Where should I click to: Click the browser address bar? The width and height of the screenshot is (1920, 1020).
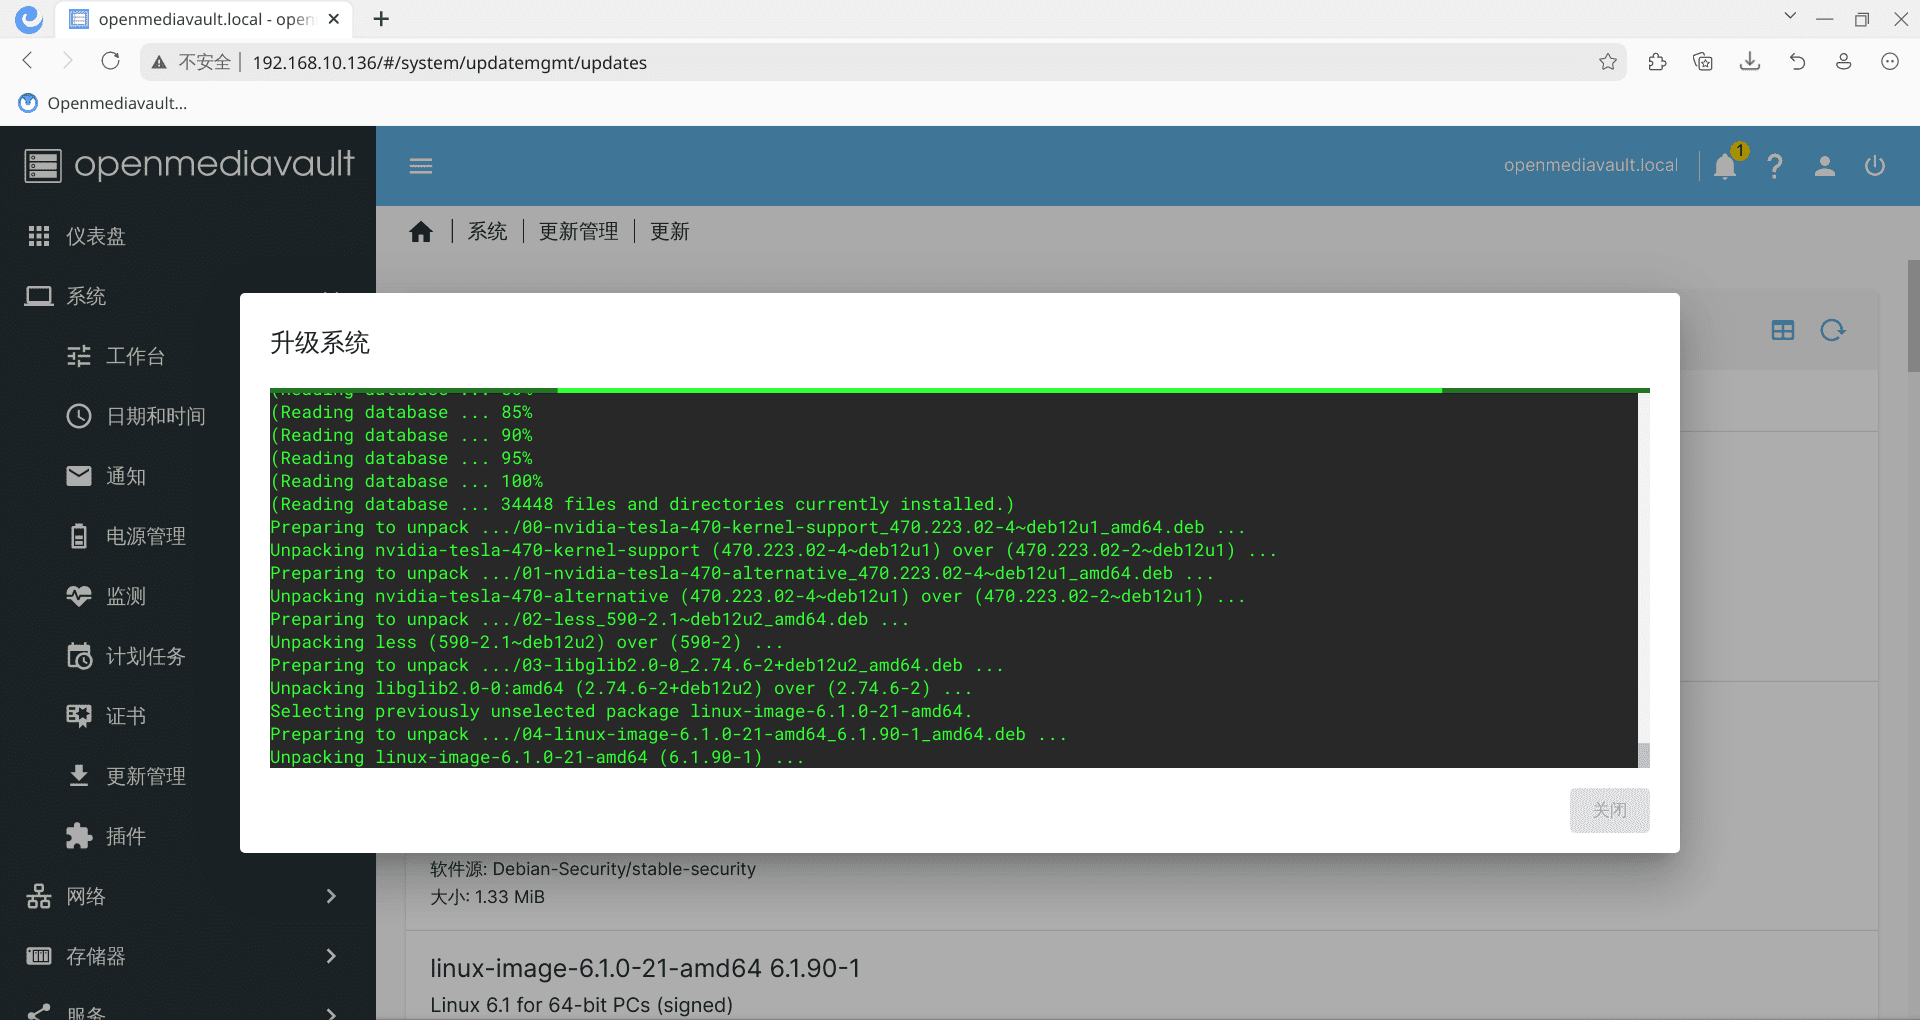click(900, 62)
